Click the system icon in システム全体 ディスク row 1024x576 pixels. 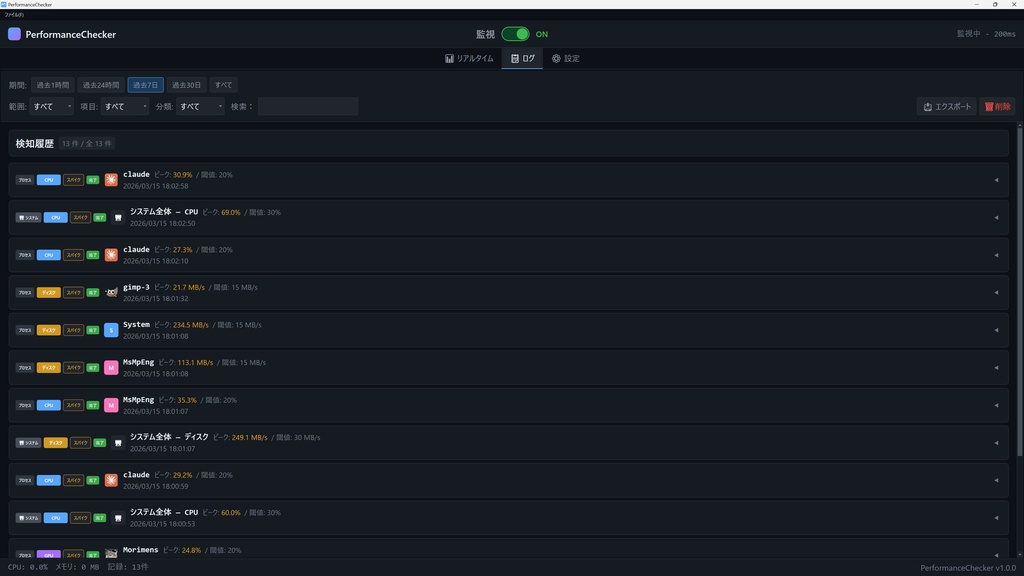pyautogui.click(x=118, y=443)
